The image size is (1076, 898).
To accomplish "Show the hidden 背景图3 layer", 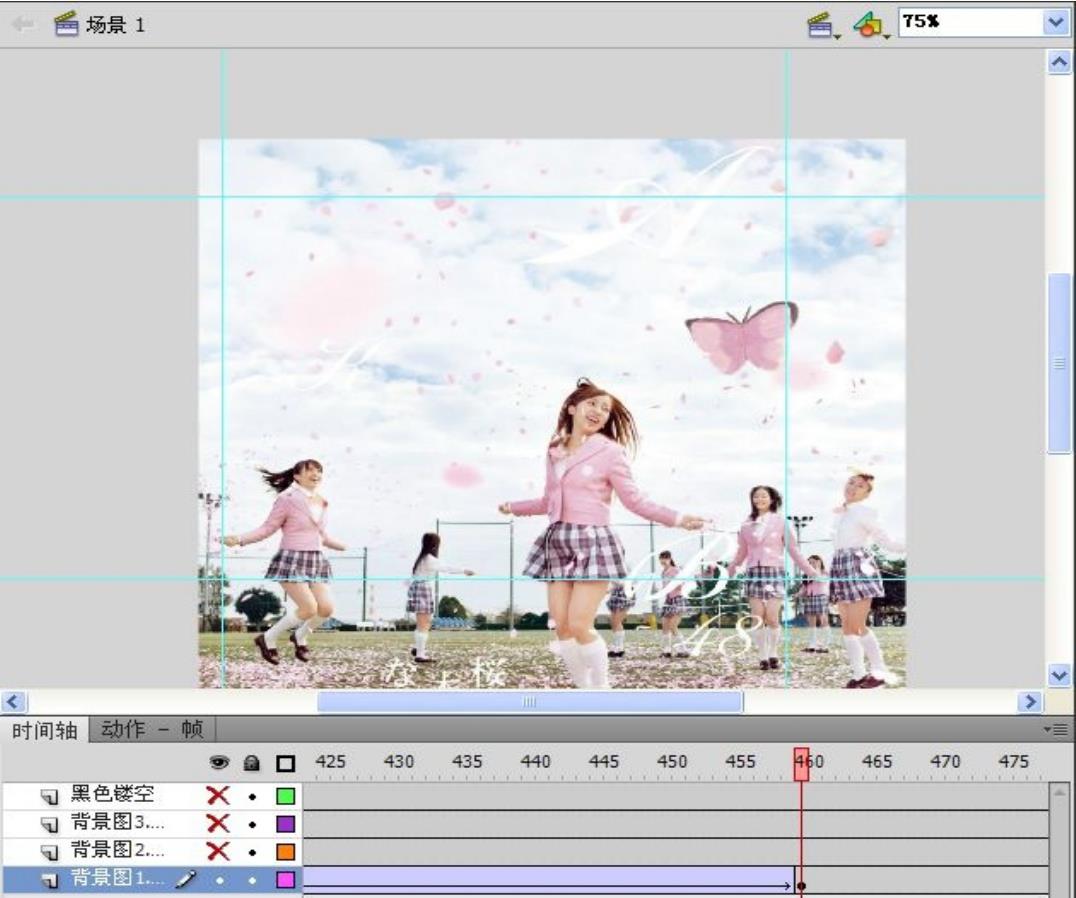I will pos(218,825).
